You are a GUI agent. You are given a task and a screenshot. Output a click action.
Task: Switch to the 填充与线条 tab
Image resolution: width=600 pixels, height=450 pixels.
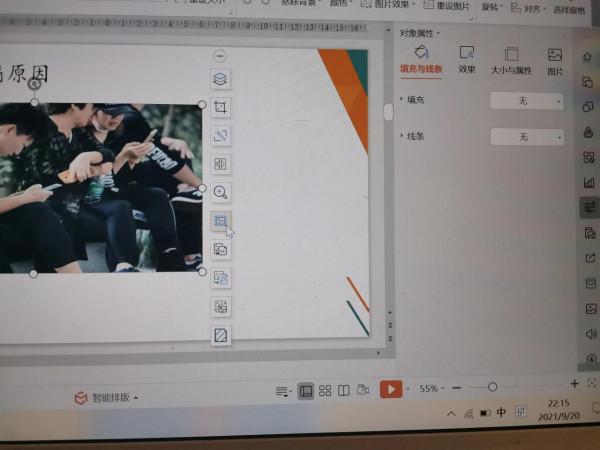tap(421, 60)
